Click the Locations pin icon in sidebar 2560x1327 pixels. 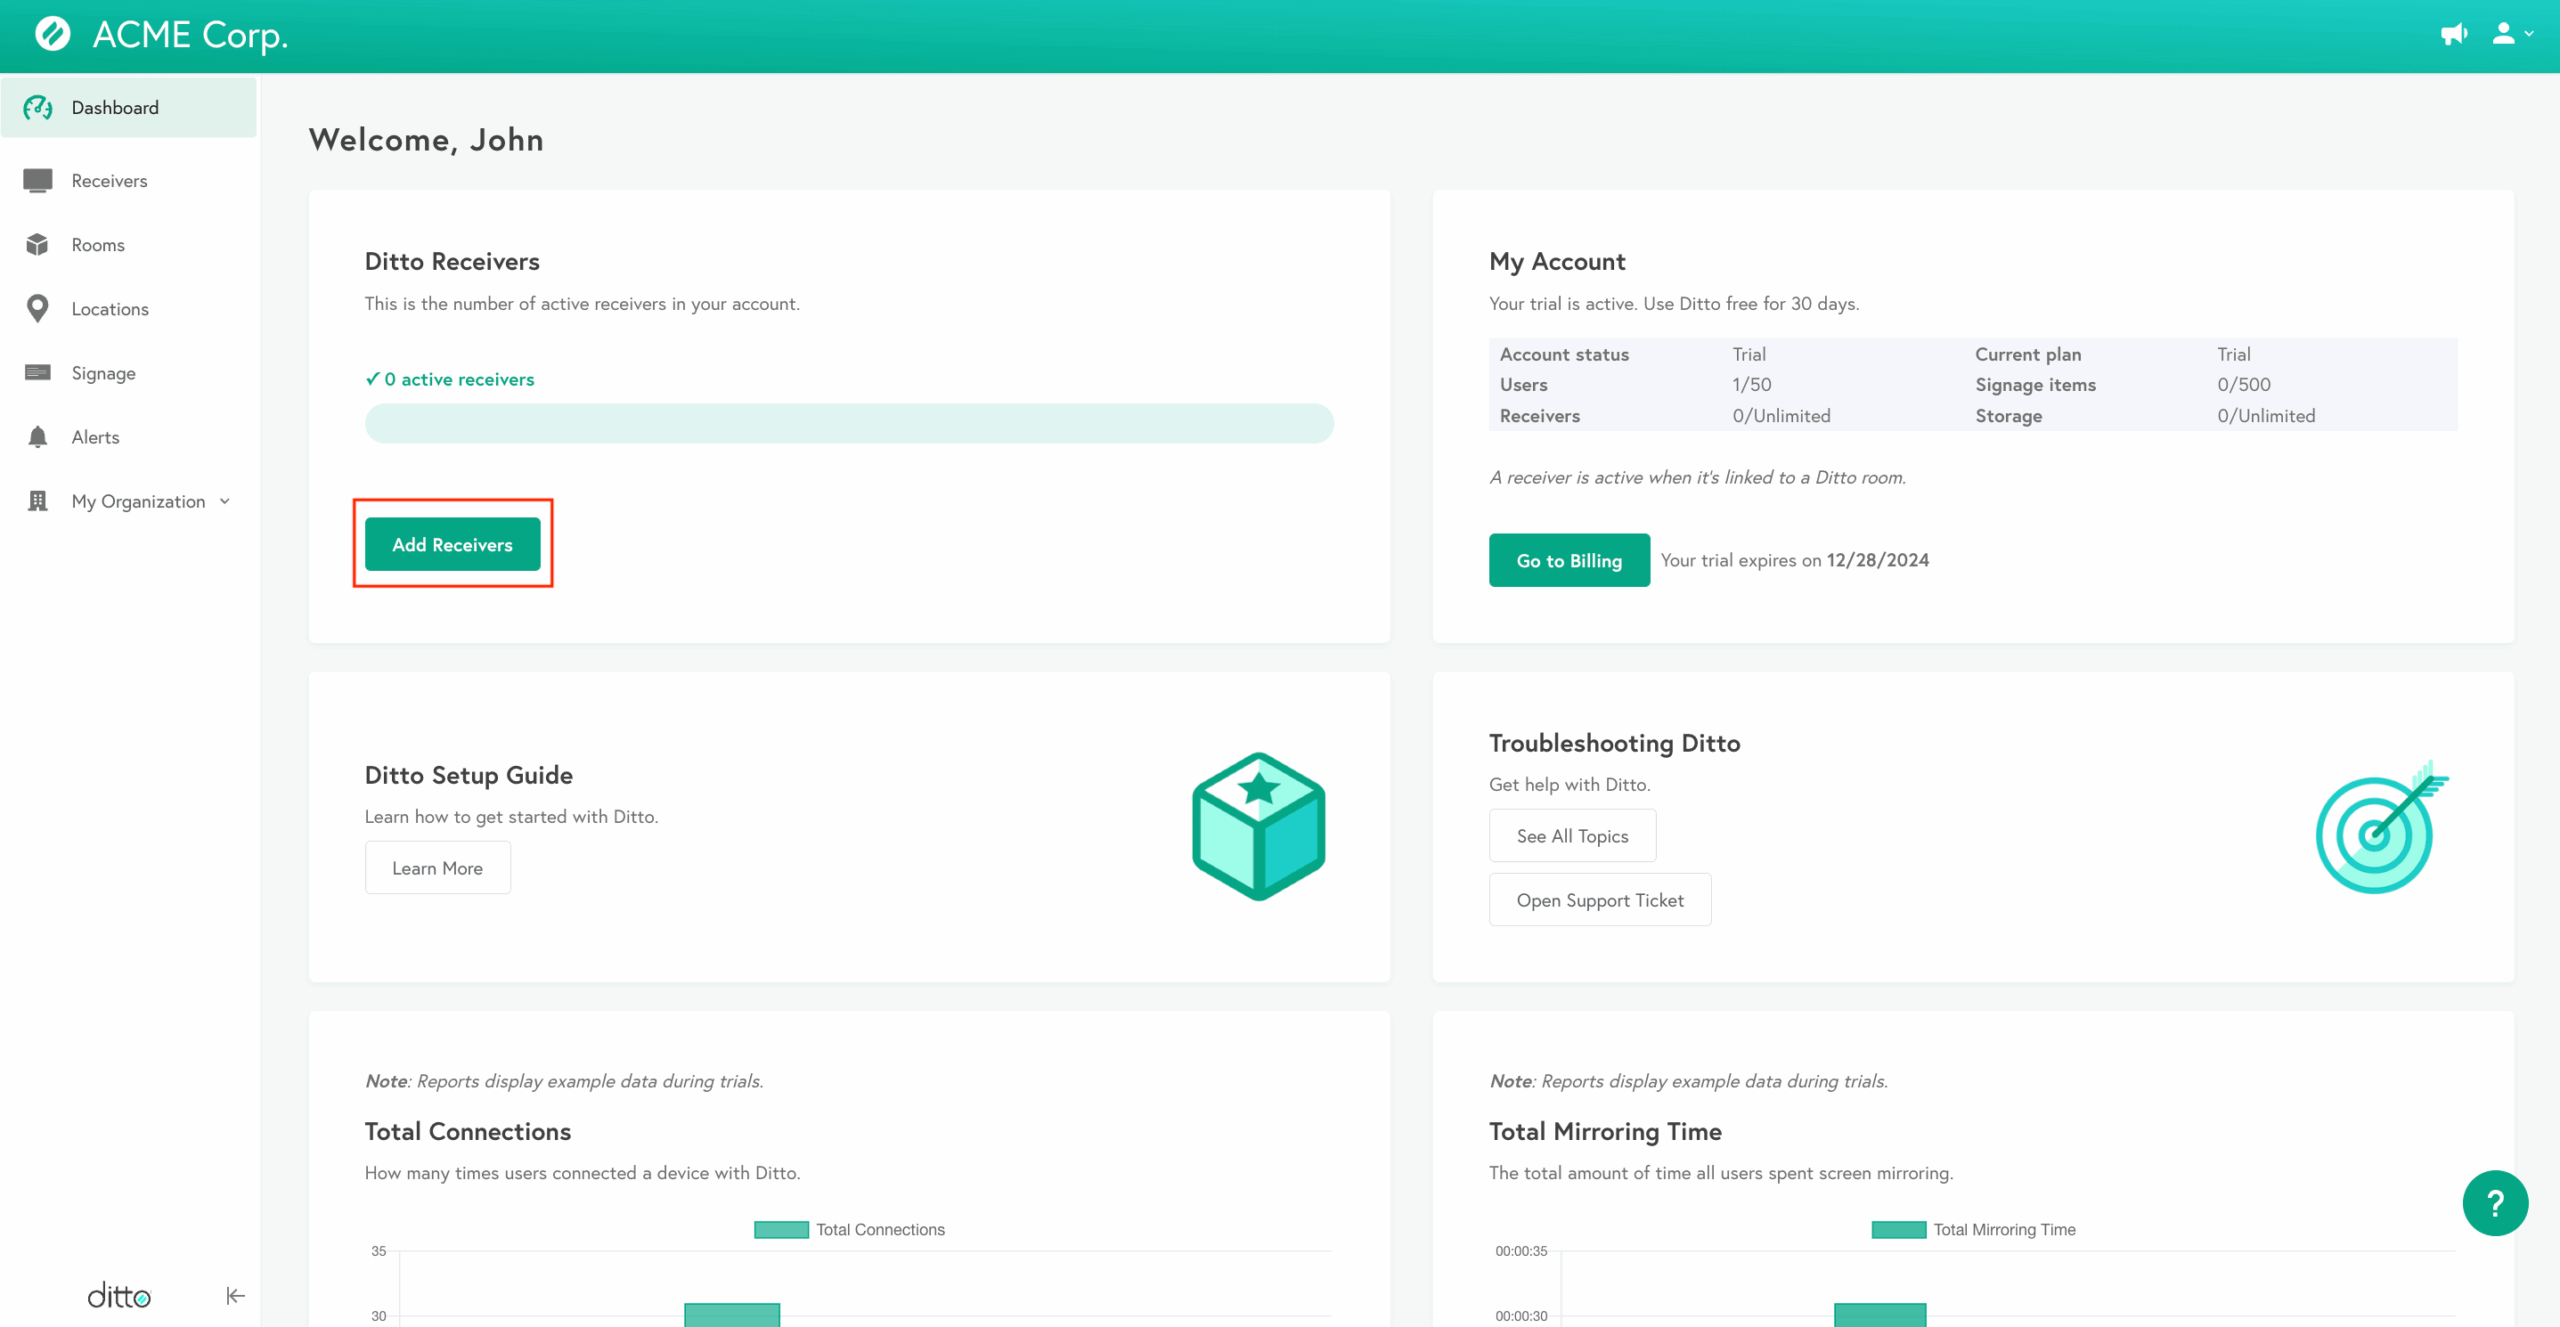(x=38, y=309)
